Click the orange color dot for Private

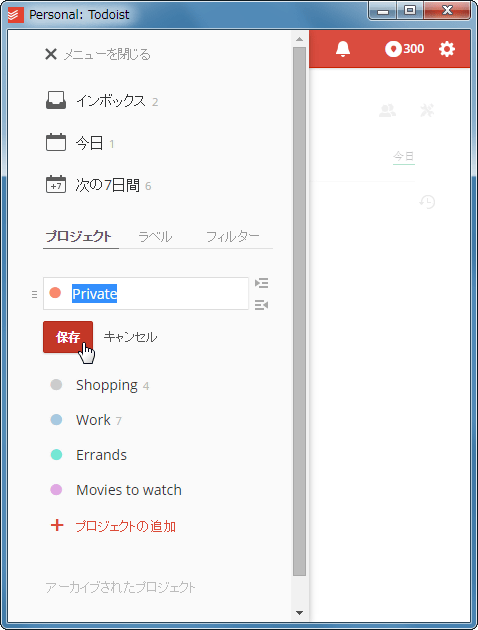pyautogui.click(x=55, y=293)
